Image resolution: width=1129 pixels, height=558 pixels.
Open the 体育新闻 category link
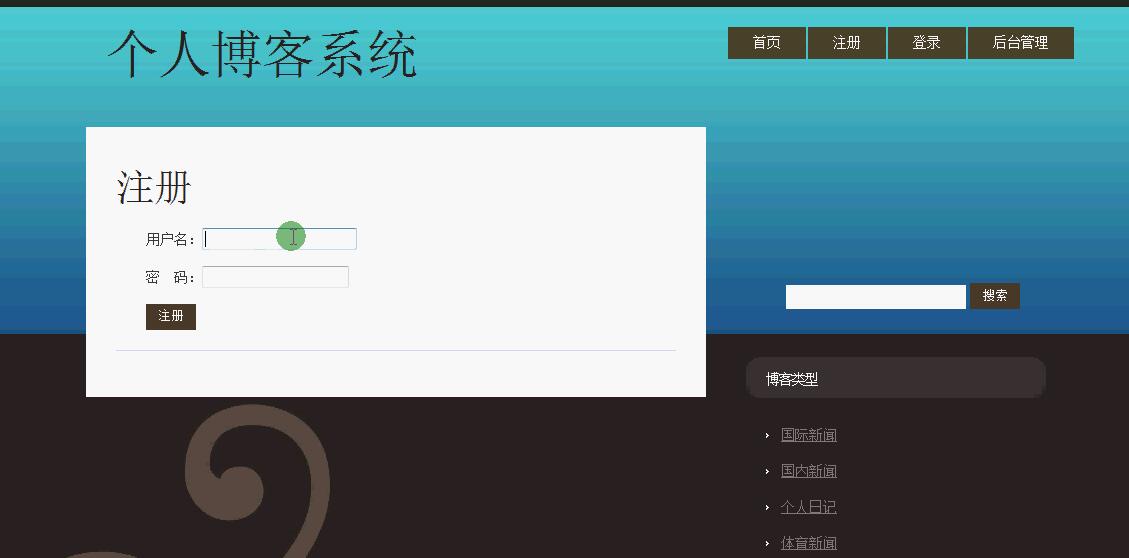click(x=809, y=543)
